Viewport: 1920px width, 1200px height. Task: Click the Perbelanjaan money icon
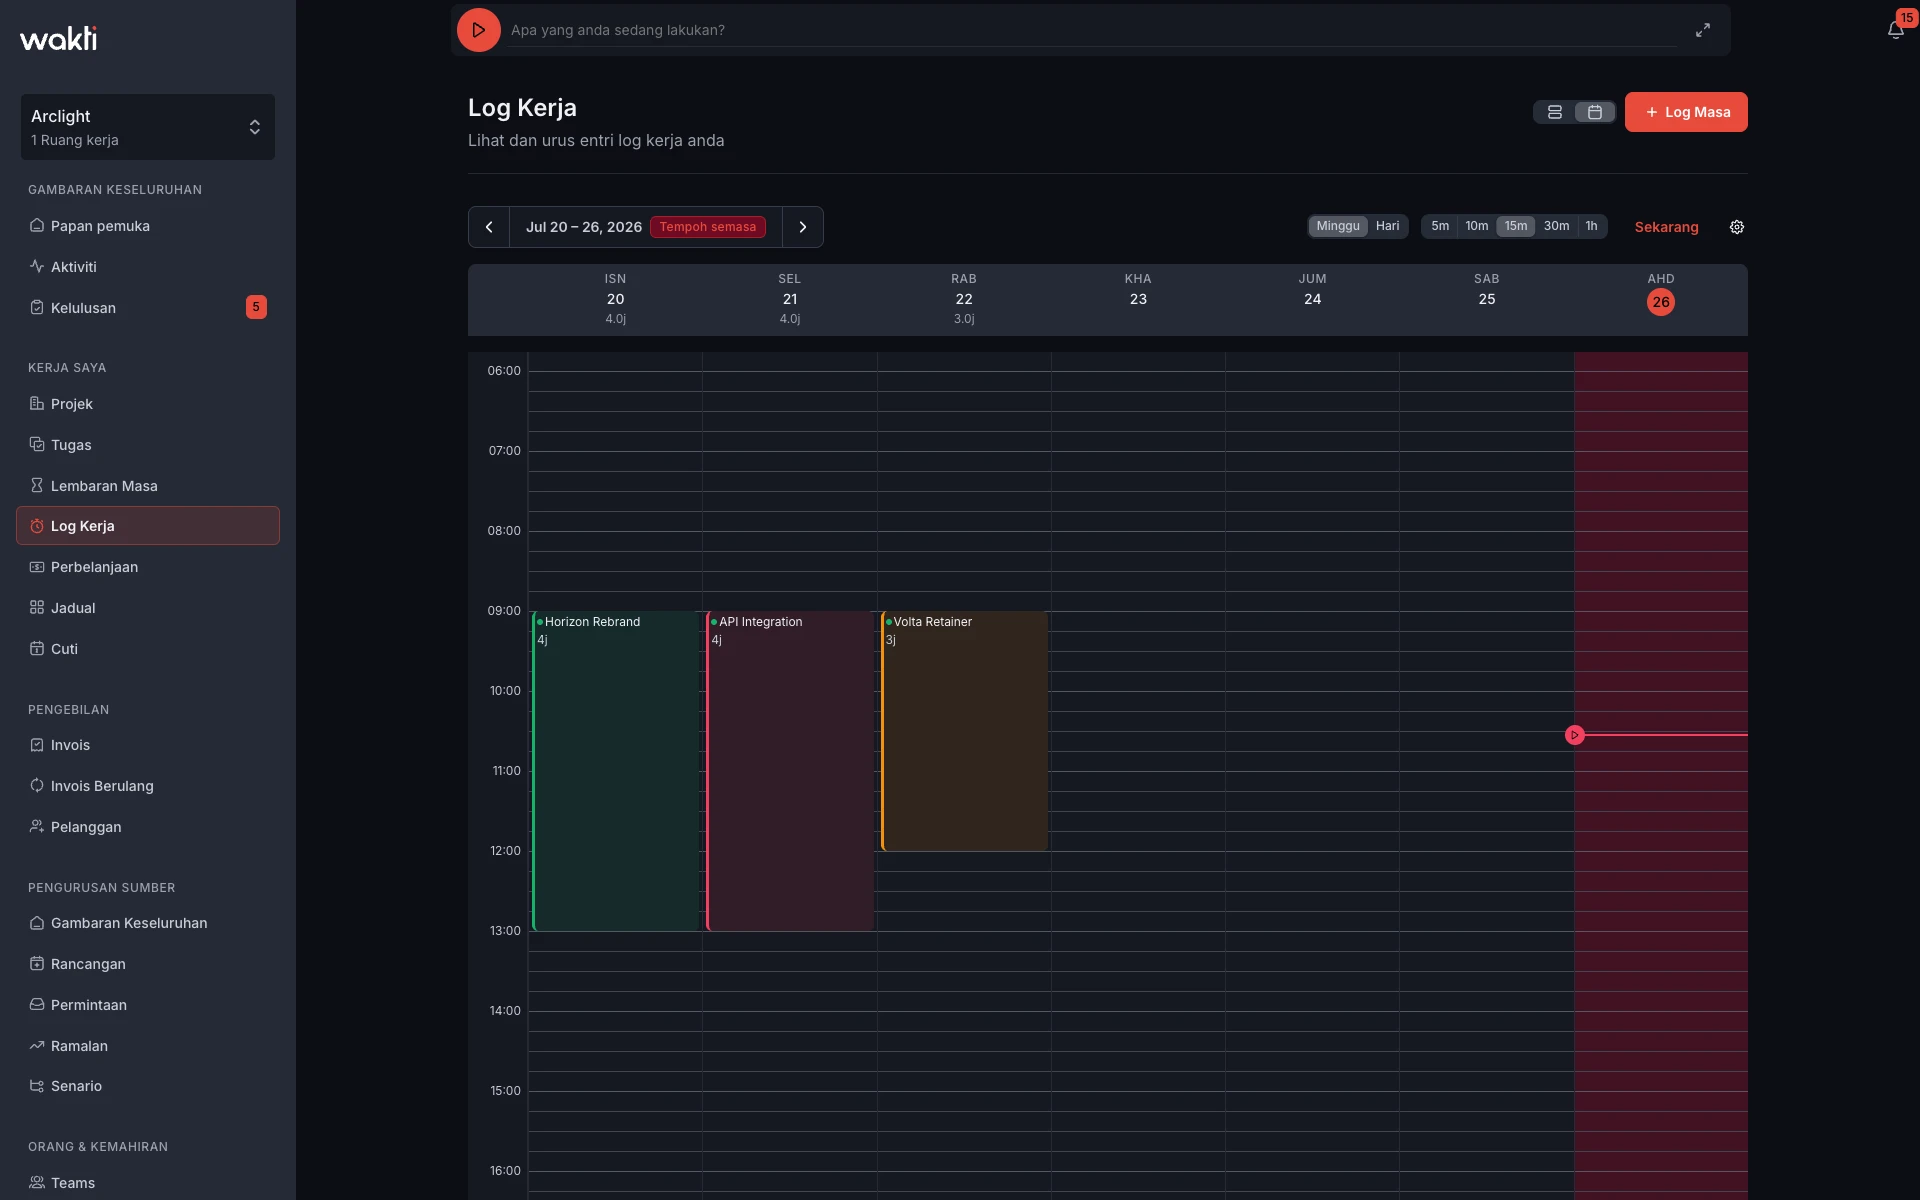click(37, 567)
